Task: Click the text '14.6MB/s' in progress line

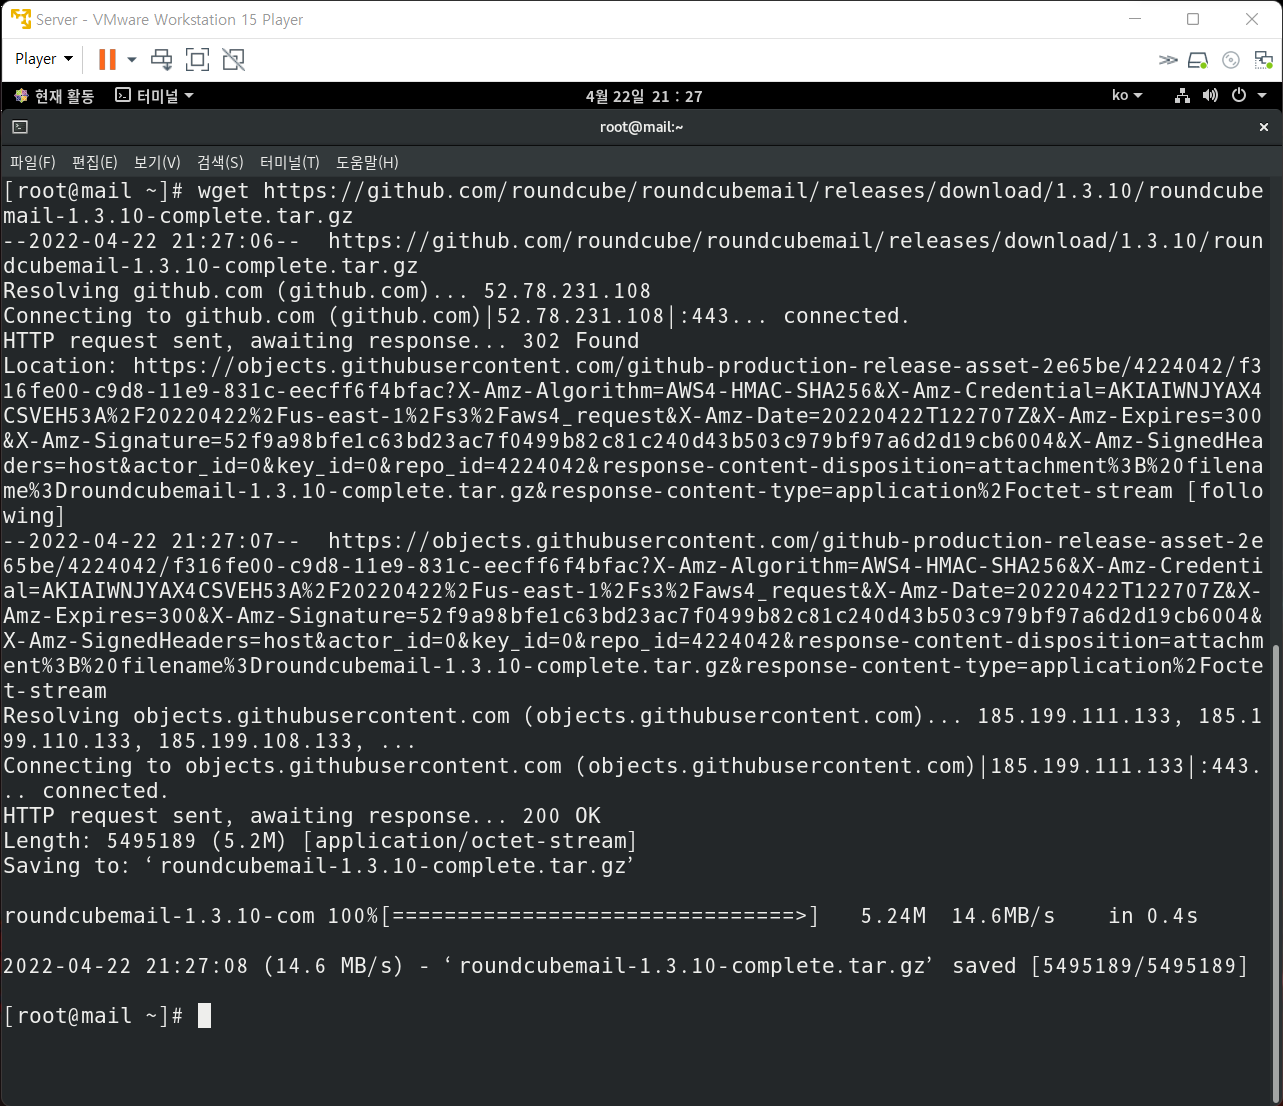Action: [x=1003, y=916]
